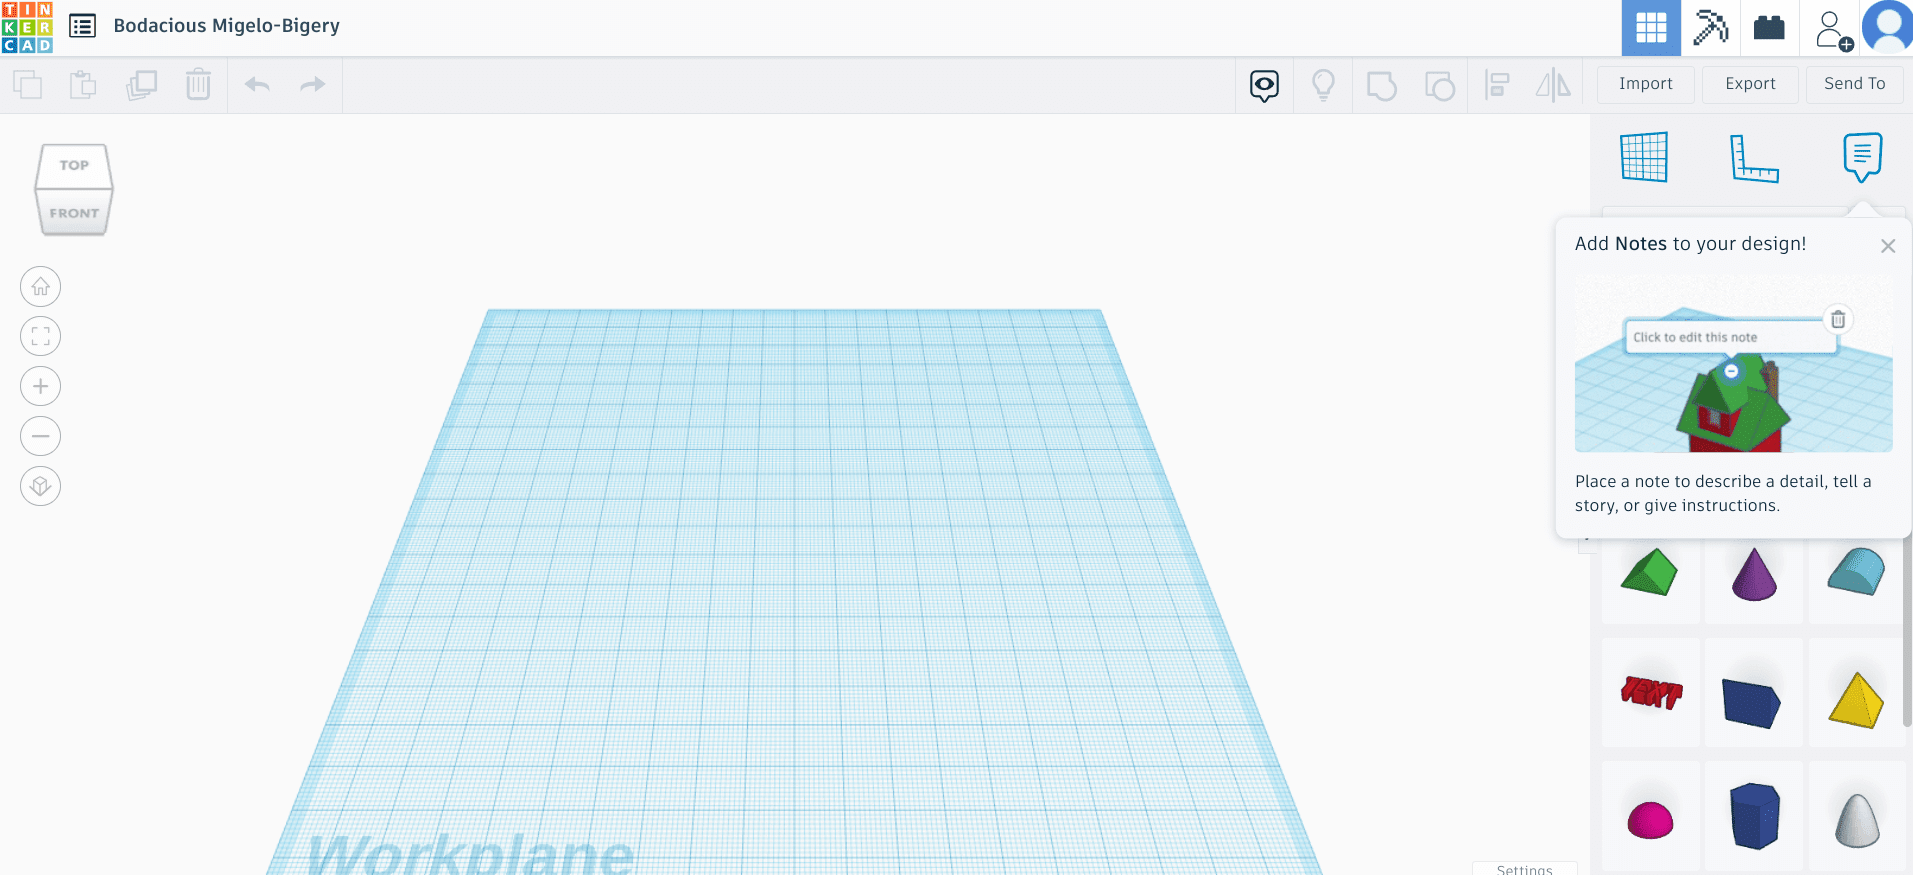Click the shapes panel scrollbar

[1907, 630]
